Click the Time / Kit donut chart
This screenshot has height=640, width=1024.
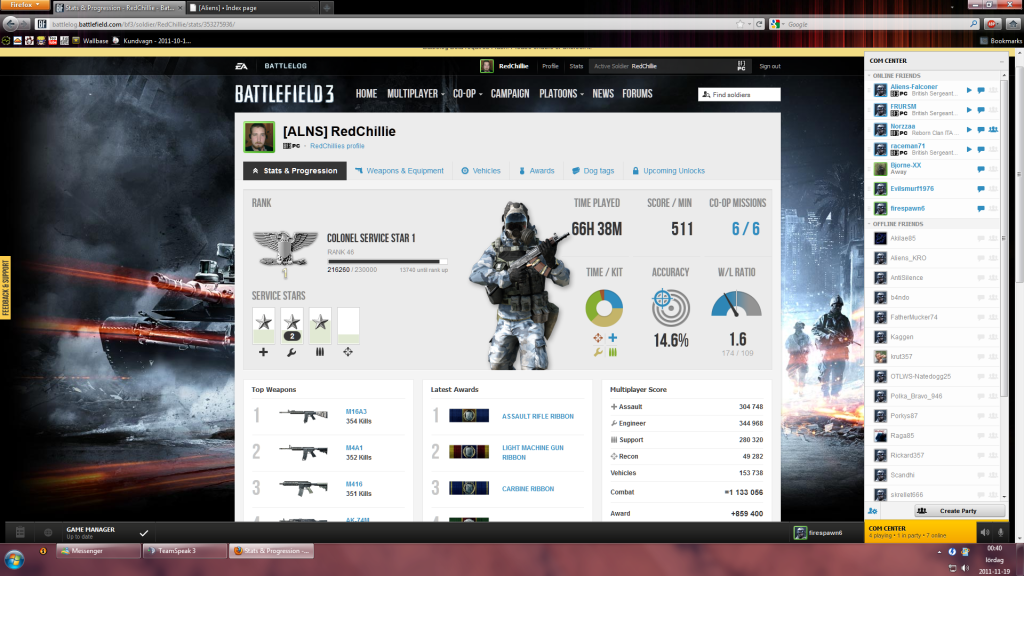pos(604,308)
